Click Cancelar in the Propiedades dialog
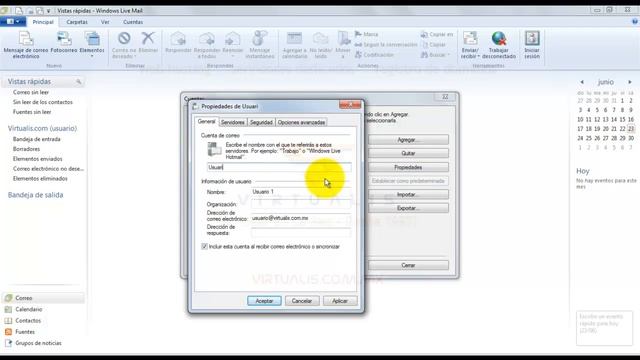 tap(302, 301)
